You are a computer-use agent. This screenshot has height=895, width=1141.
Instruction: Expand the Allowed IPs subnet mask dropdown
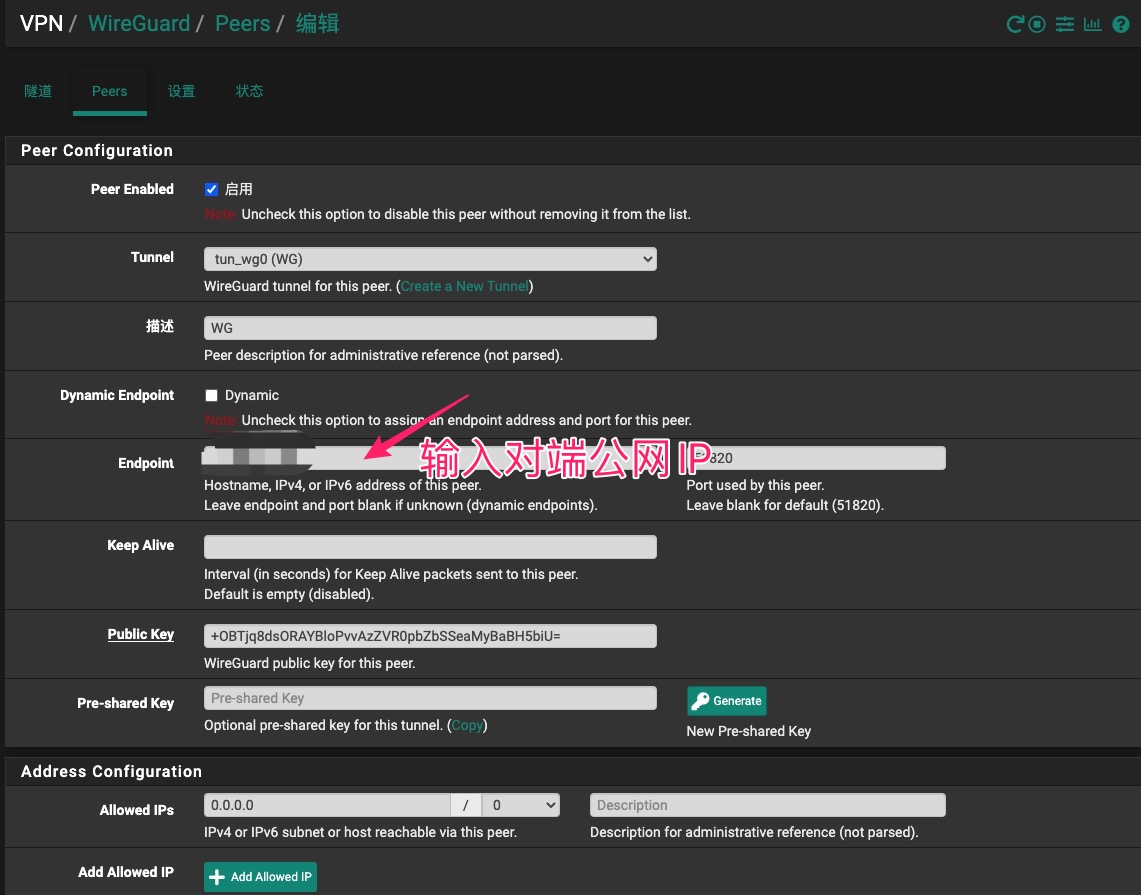[x=520, y=805]
